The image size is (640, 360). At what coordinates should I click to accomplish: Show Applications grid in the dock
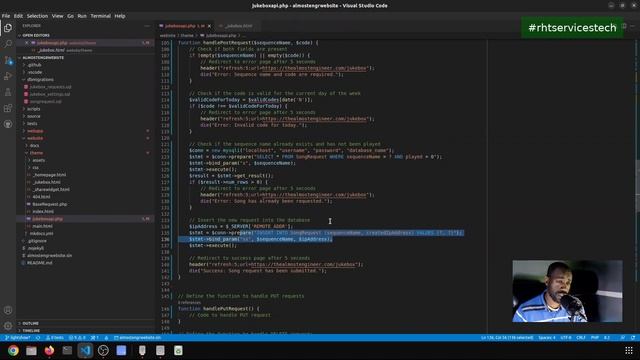coord(629,351)
